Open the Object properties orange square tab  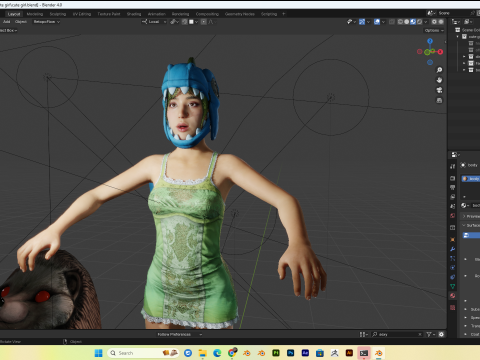(453, 240)
